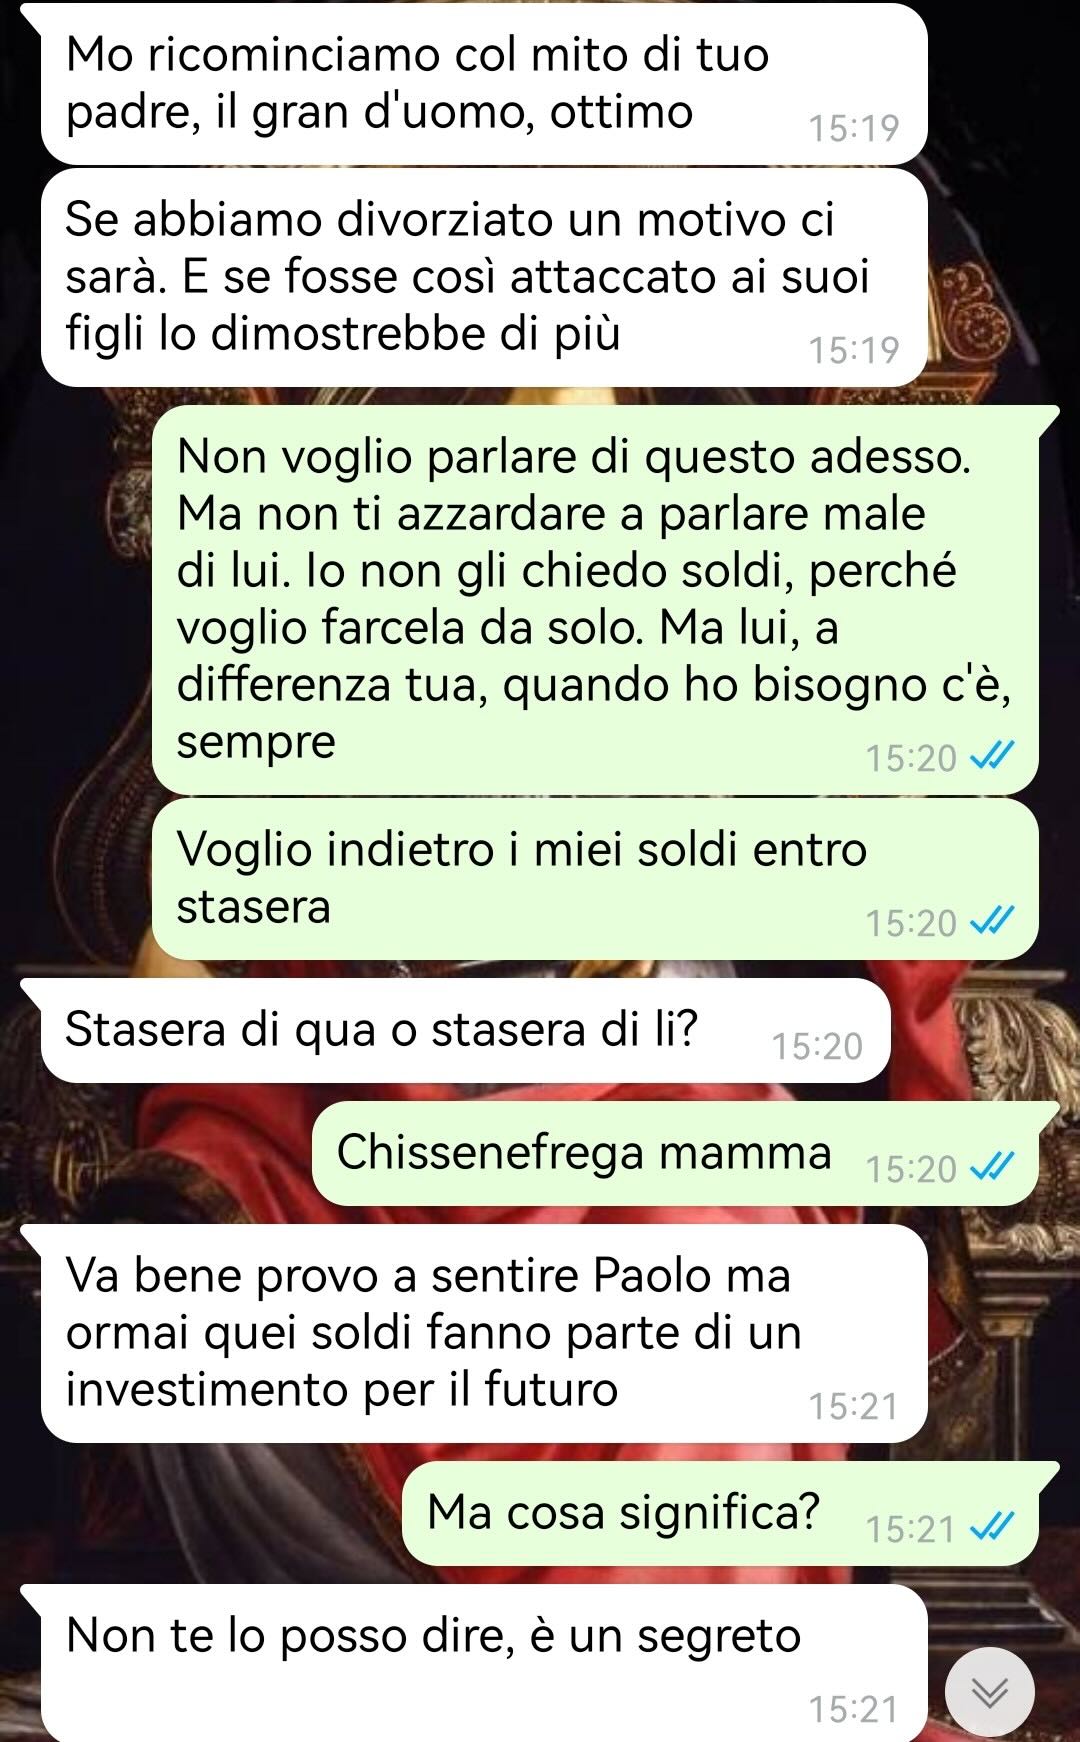This screenshot has height=1742, width=1080.
Task: Tap blue ticks on "Ma cosa significa?"
Action: tap(992, 1526)
